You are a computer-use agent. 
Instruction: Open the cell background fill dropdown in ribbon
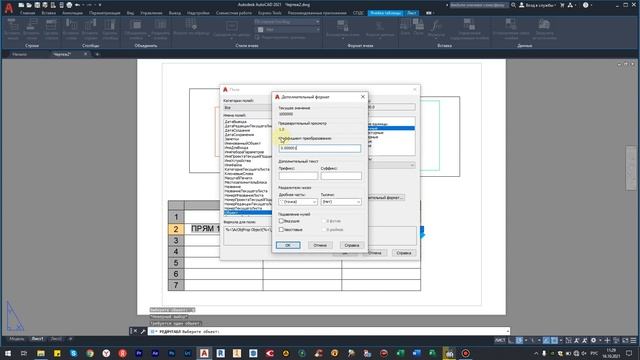[287, 29]
